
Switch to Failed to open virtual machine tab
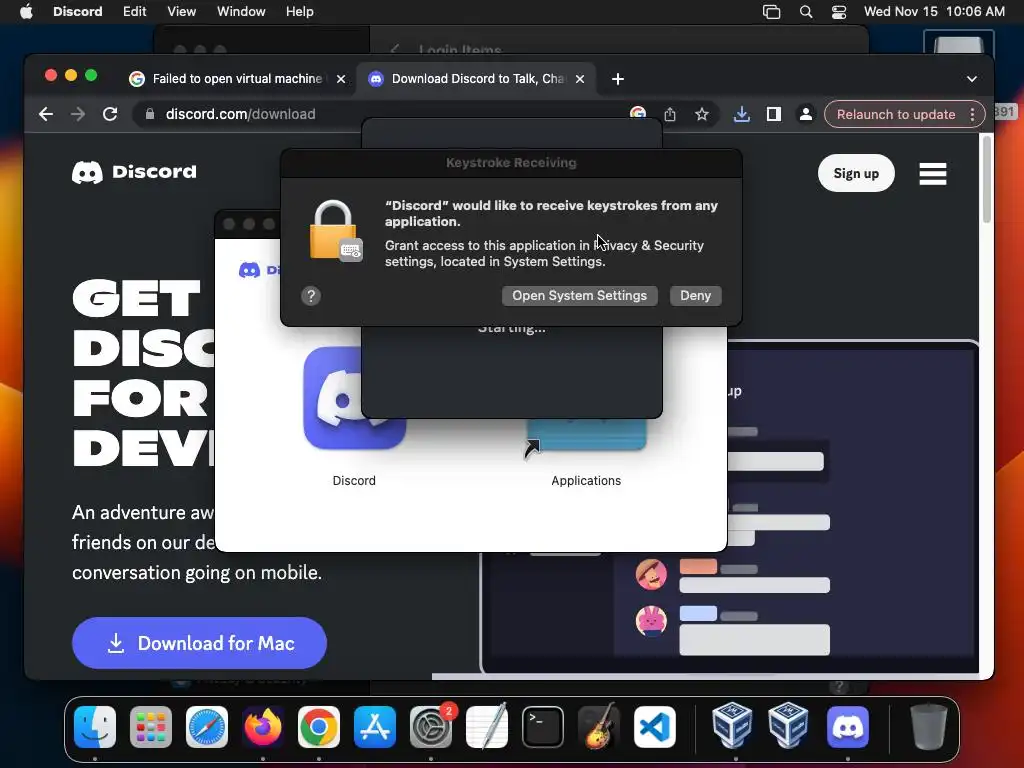pyautogui.click(x=237, y=78)
